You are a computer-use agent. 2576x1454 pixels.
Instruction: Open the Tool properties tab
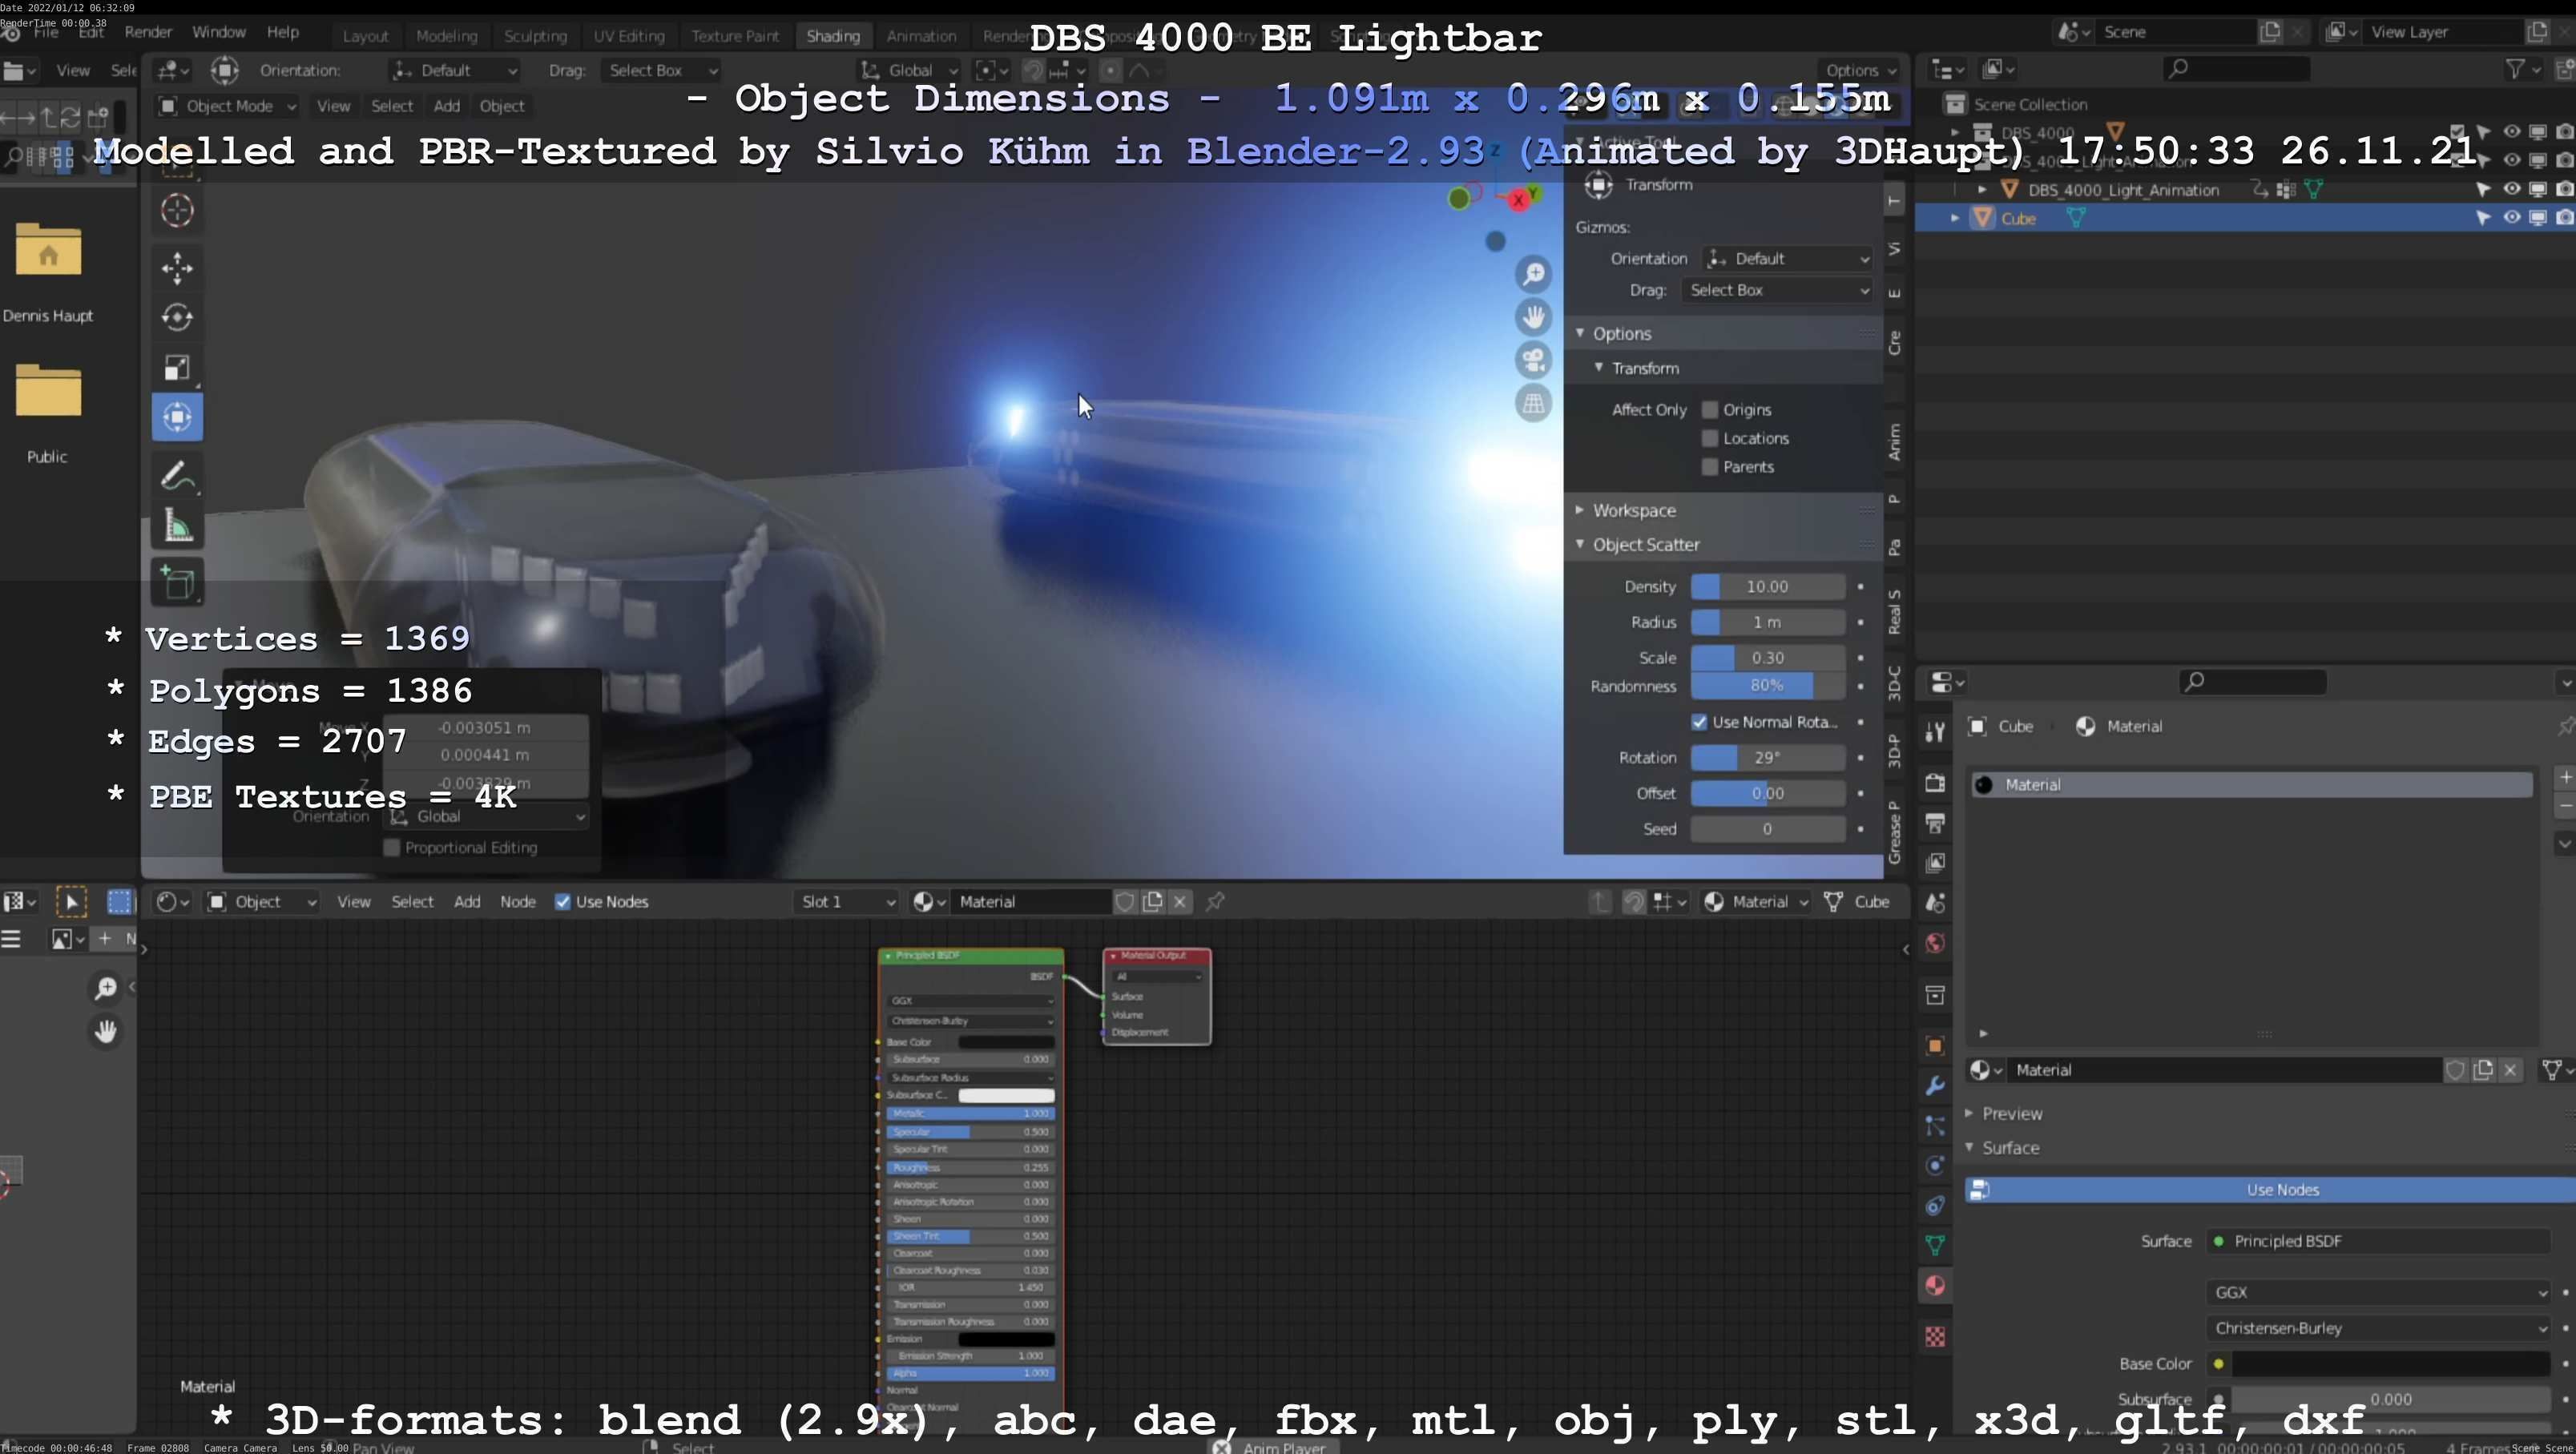click(1935, 732)
